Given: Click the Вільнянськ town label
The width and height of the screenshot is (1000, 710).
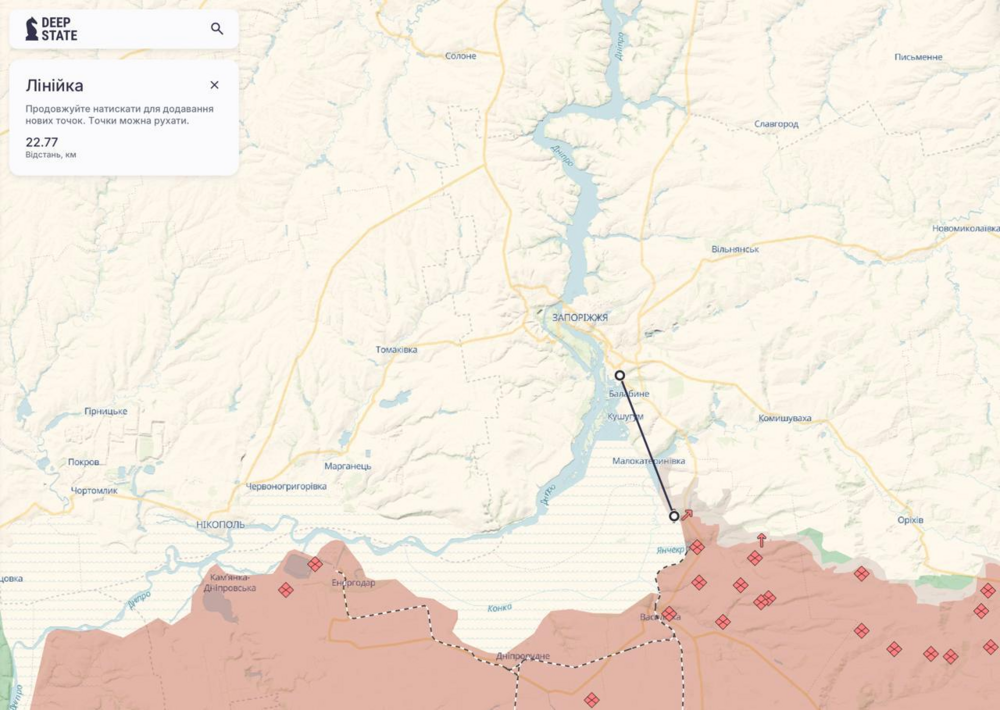Looking at the screenshot, I should [x=735, y=249].
